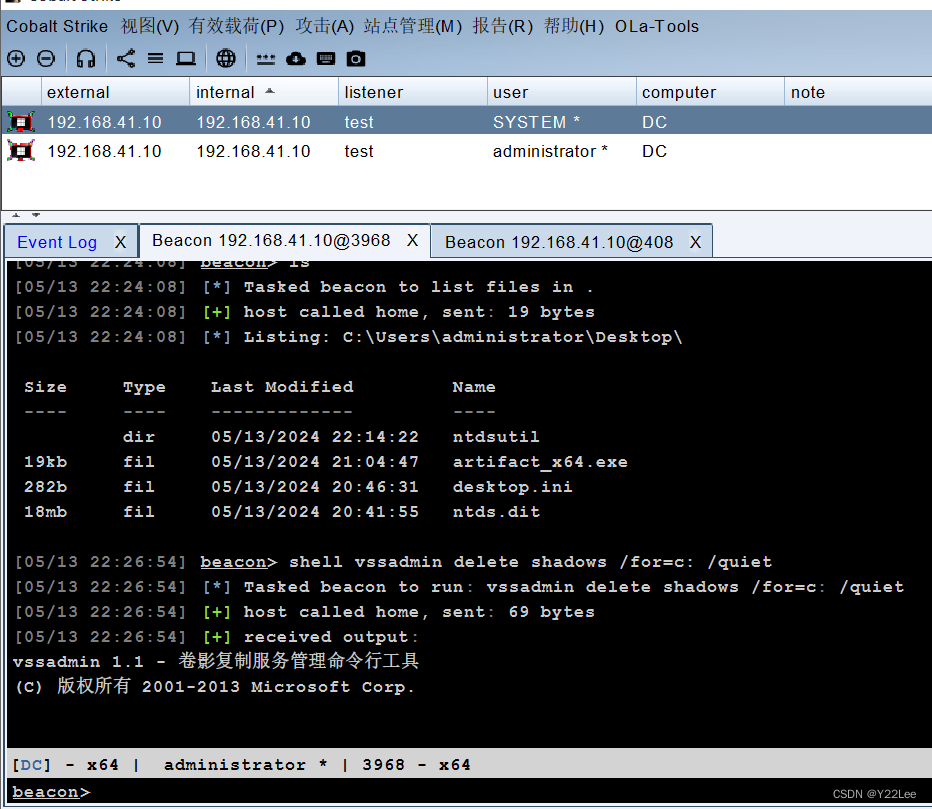Open listeners via the headphones icon

click(86, 58)
